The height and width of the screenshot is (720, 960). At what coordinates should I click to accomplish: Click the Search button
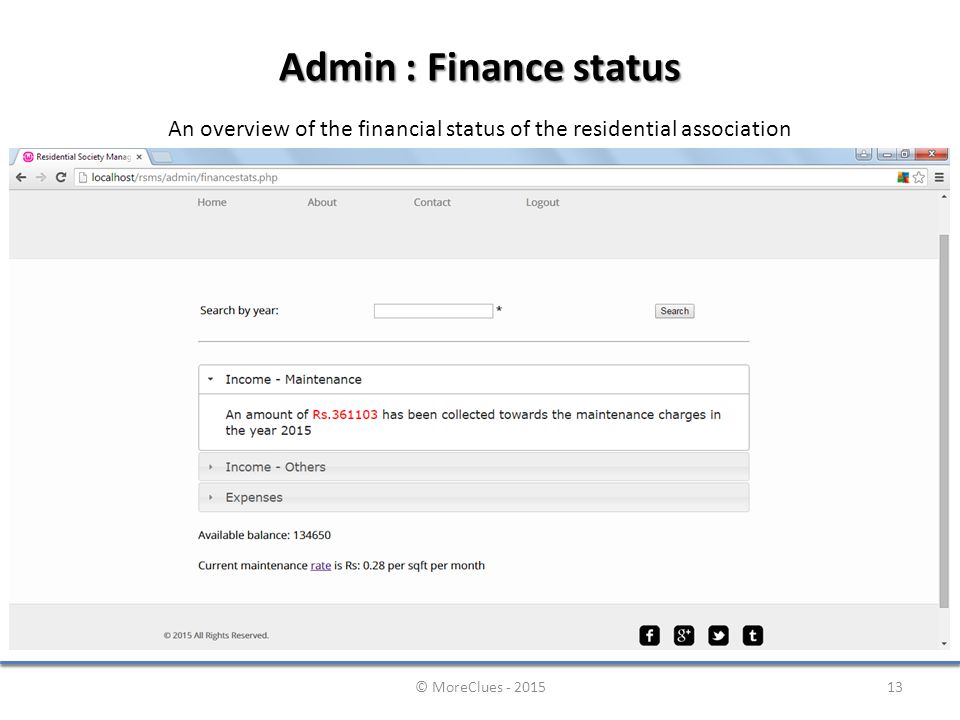675,311
